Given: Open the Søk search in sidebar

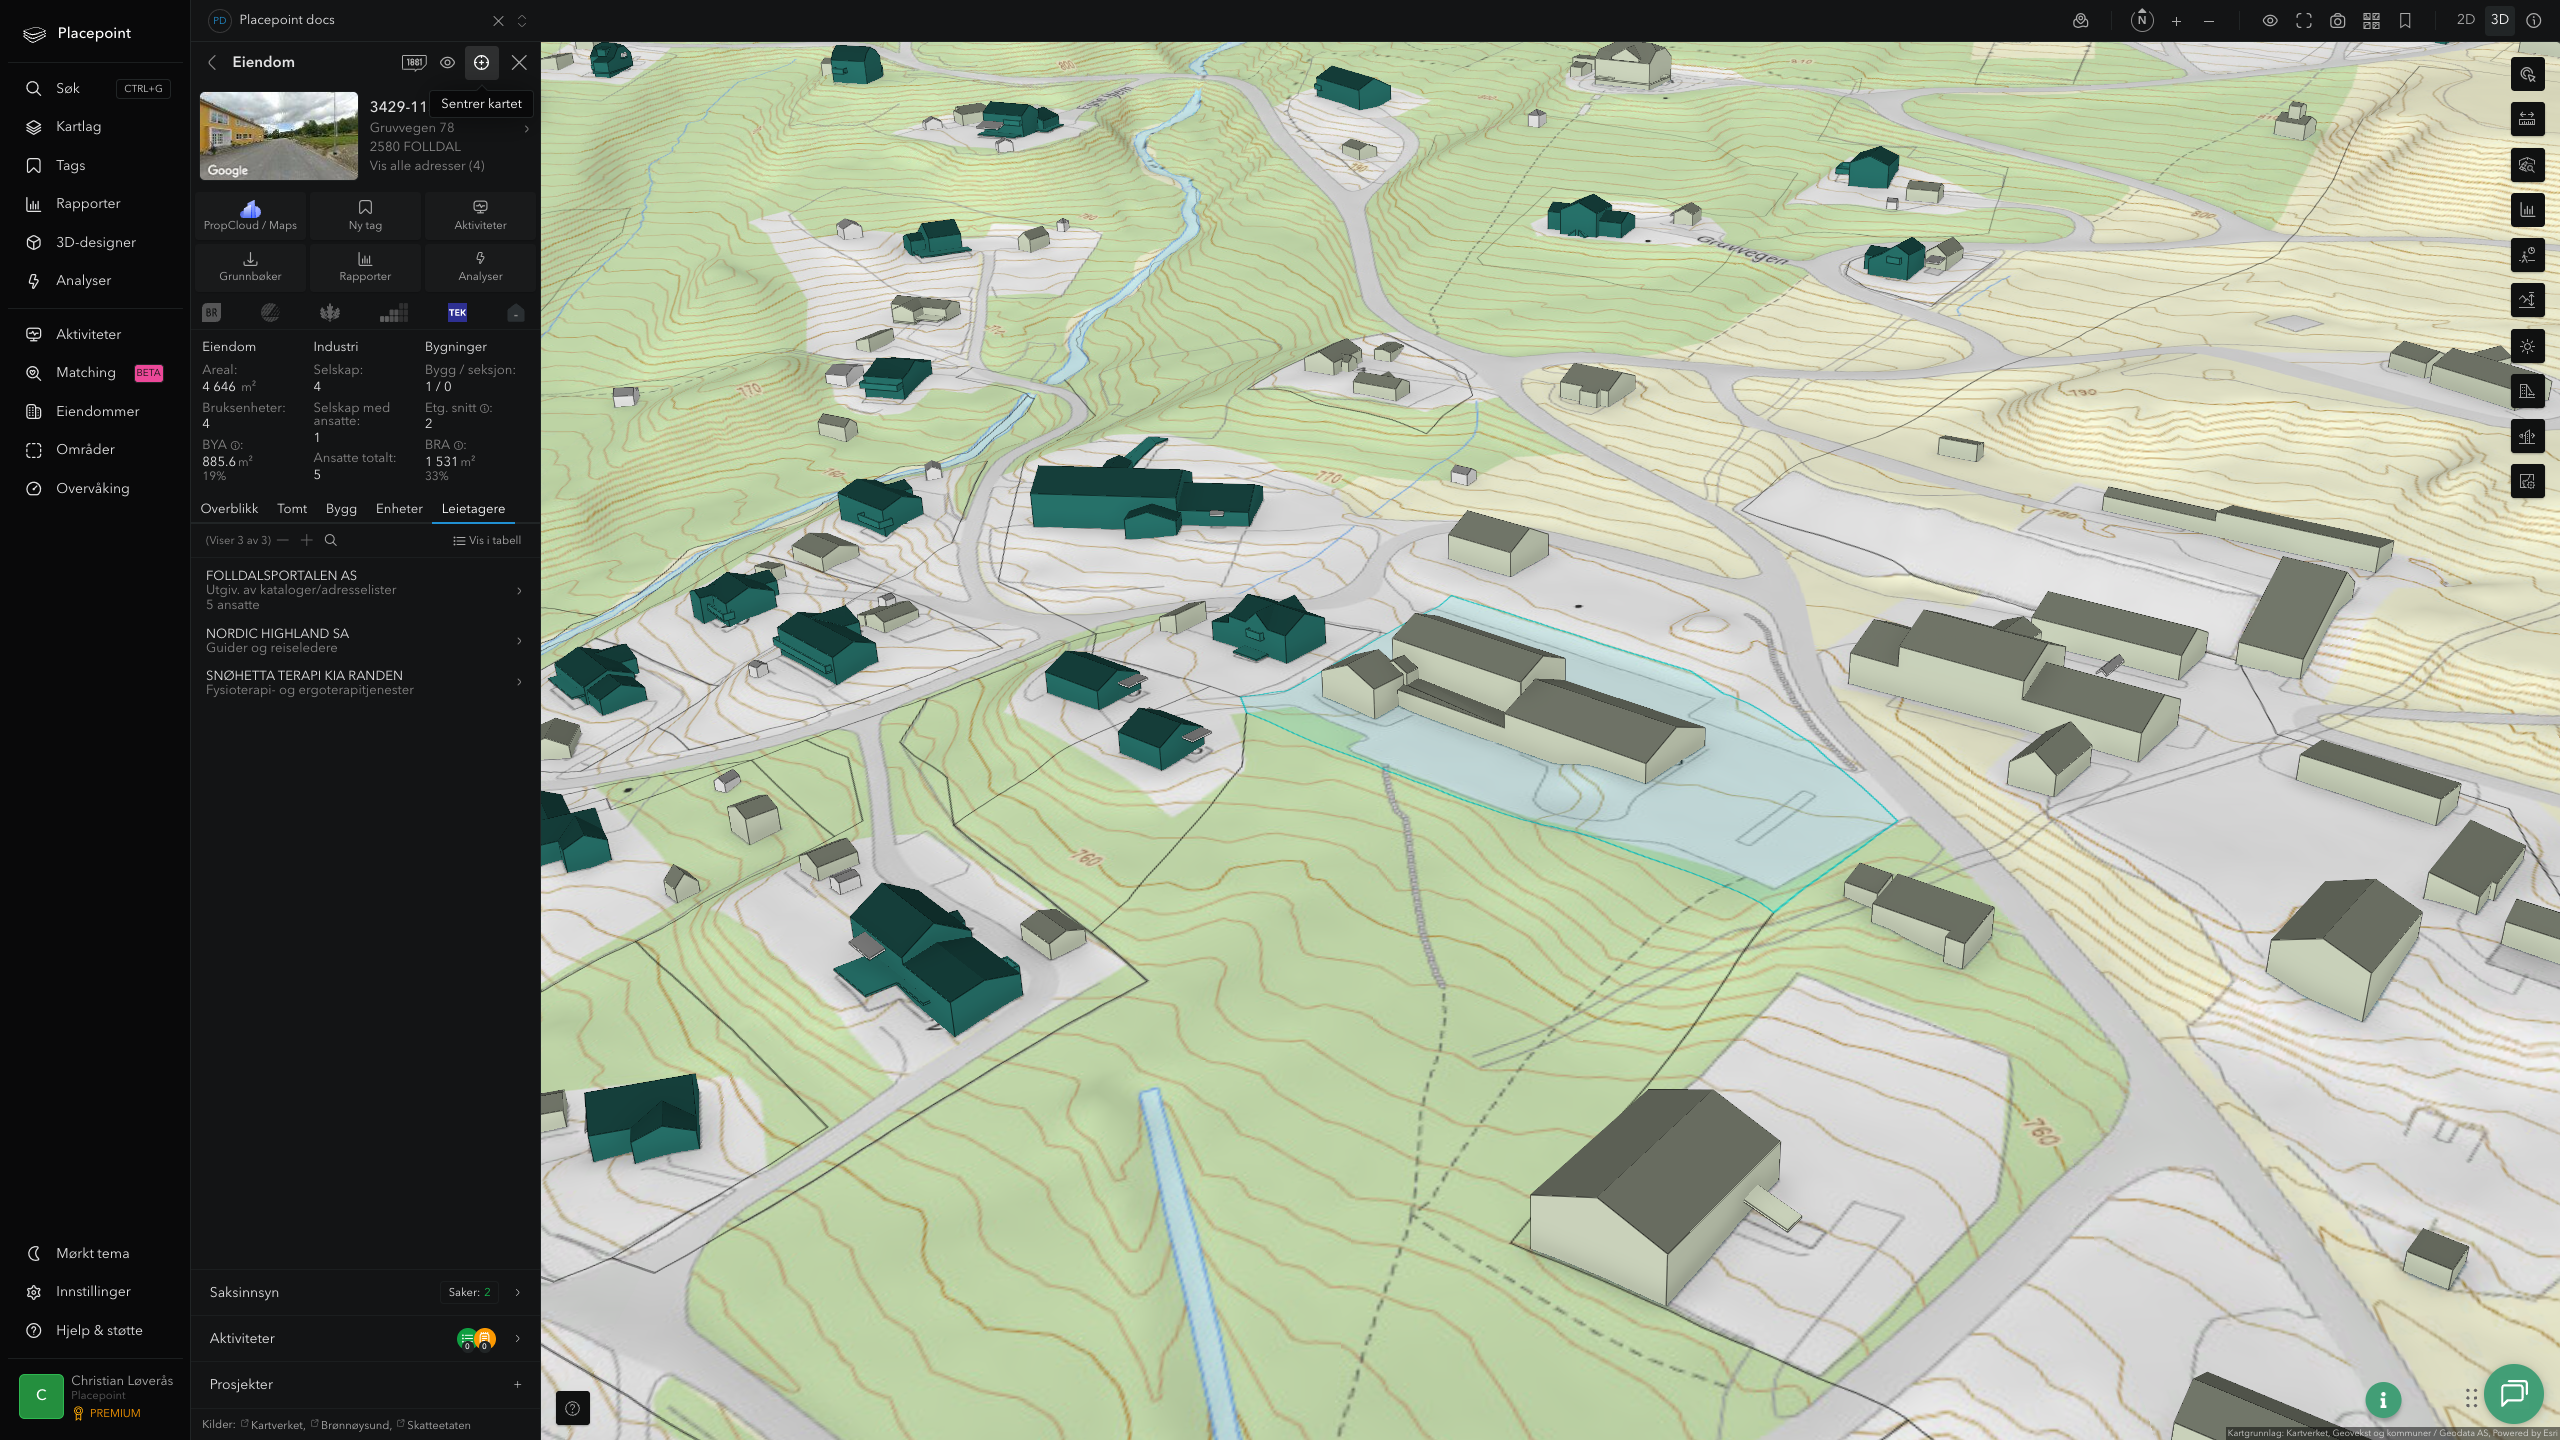Looking at the screenshot, I should 96,89.
